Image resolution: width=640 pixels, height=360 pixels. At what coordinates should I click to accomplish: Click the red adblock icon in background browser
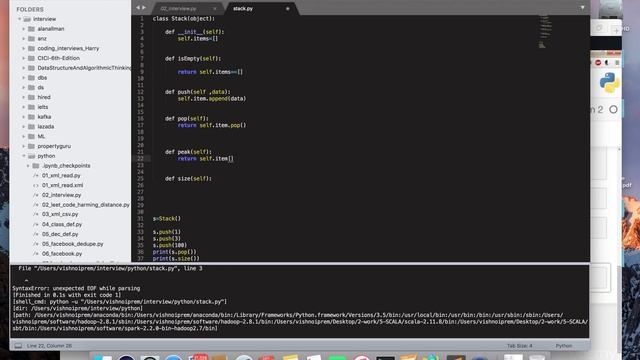598,62
